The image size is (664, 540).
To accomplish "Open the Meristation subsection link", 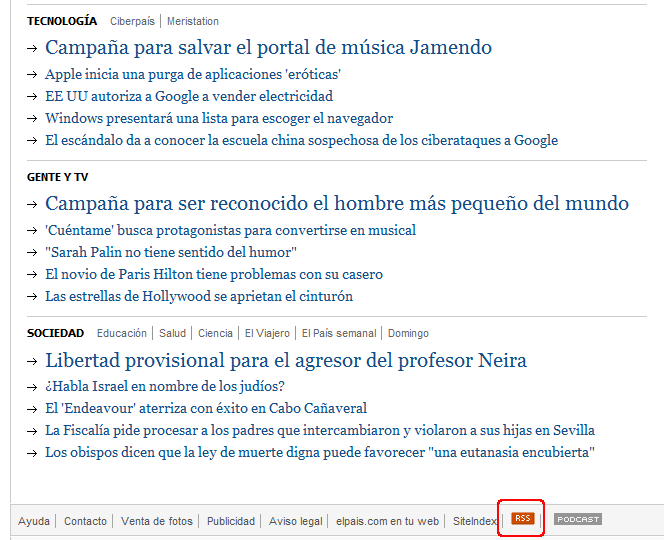I will tap(193, 21).
